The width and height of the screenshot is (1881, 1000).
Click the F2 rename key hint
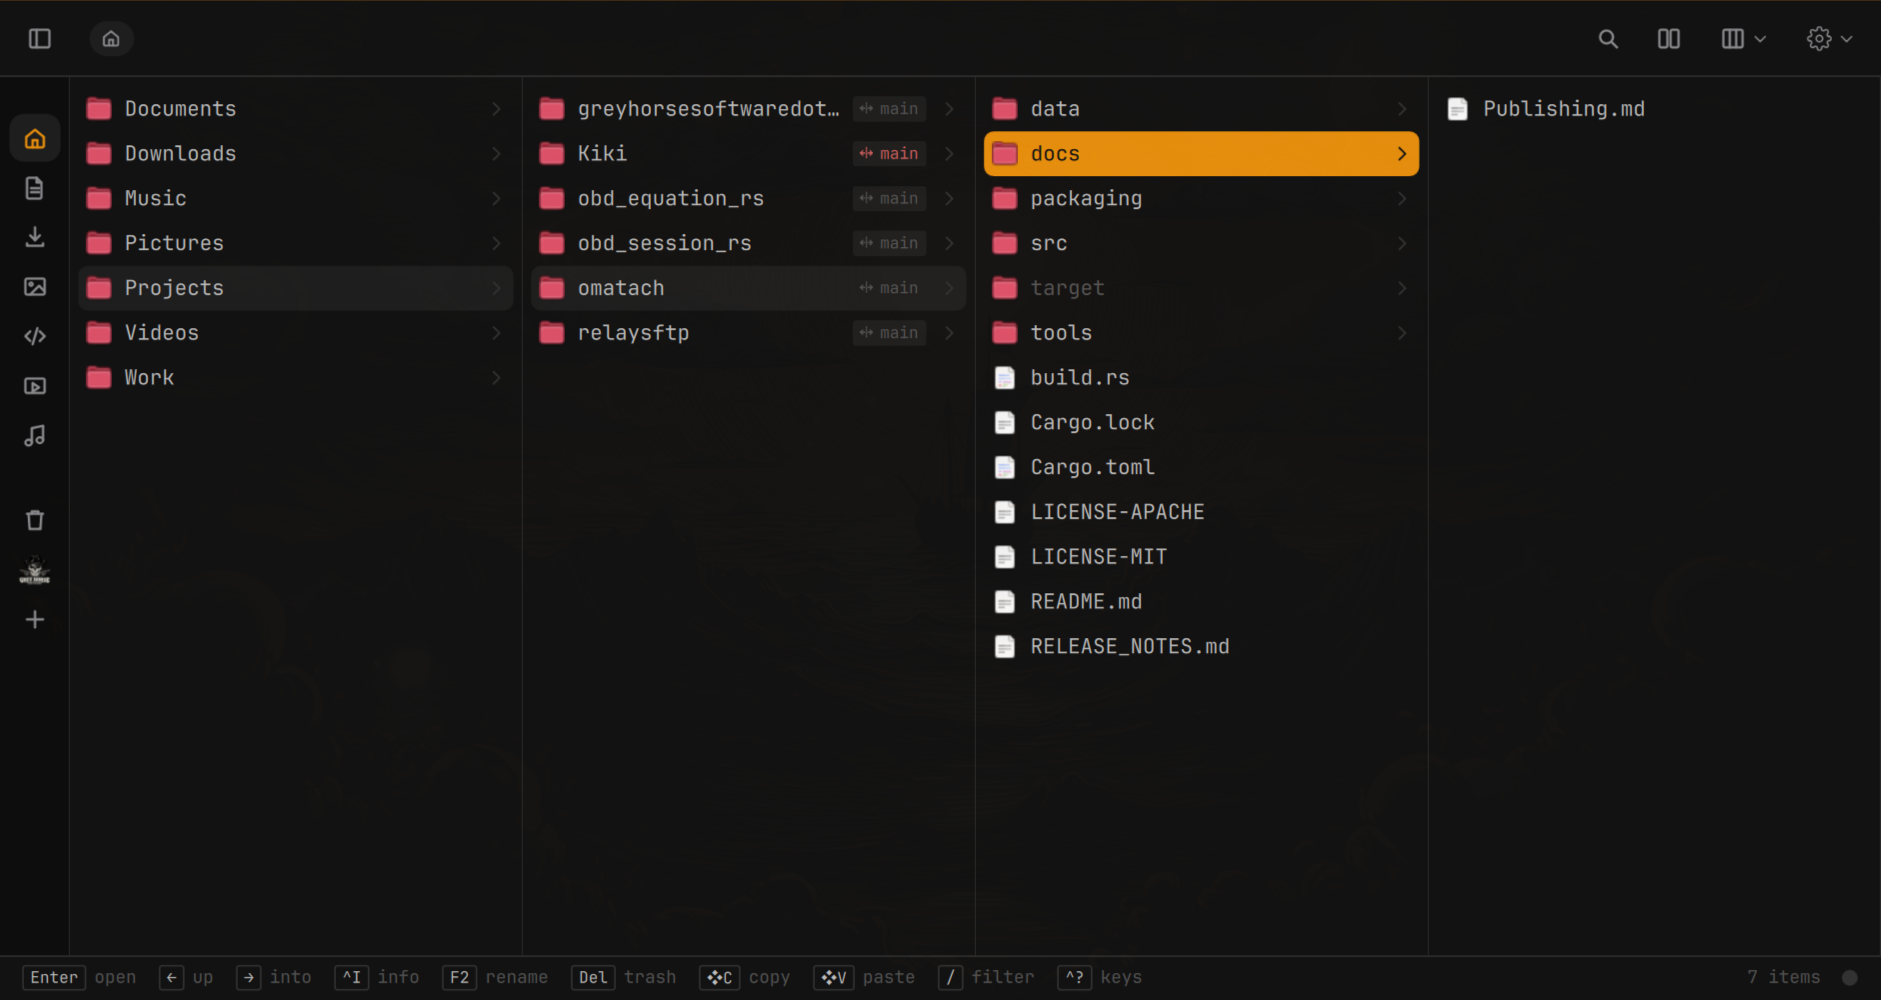[x=496, y=978]
